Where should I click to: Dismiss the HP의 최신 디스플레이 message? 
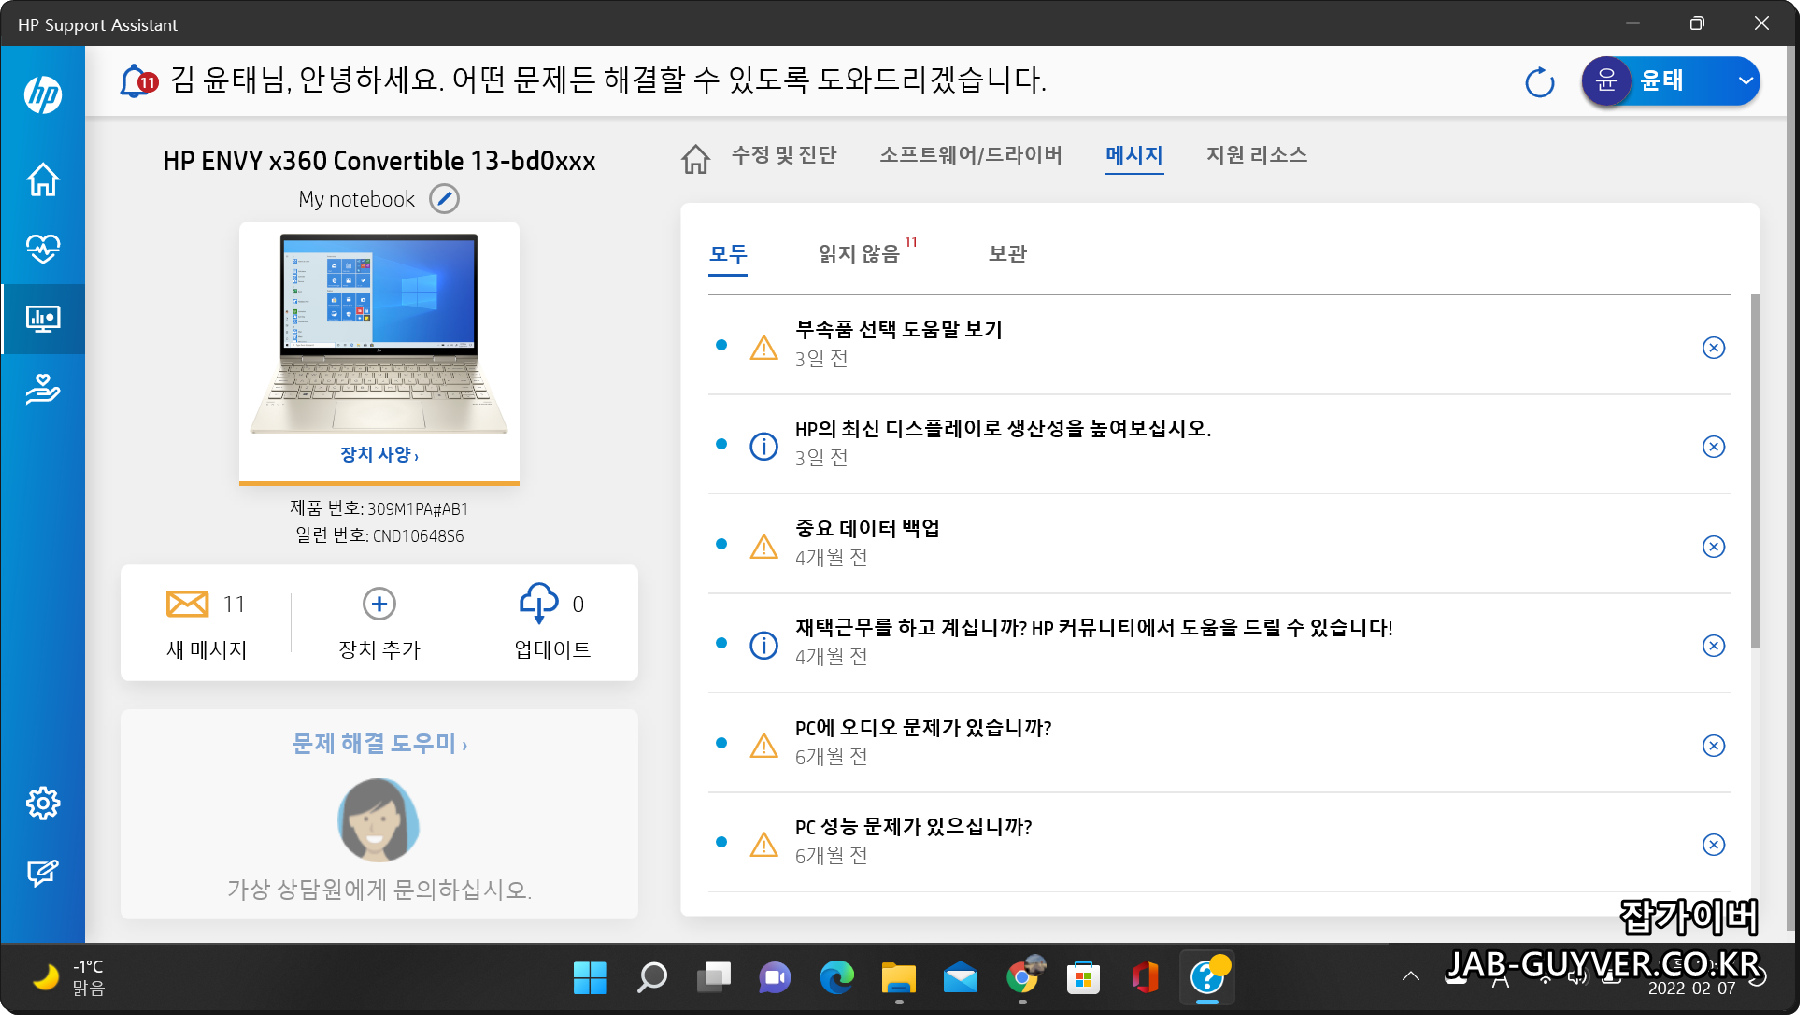click(1714, 446)
